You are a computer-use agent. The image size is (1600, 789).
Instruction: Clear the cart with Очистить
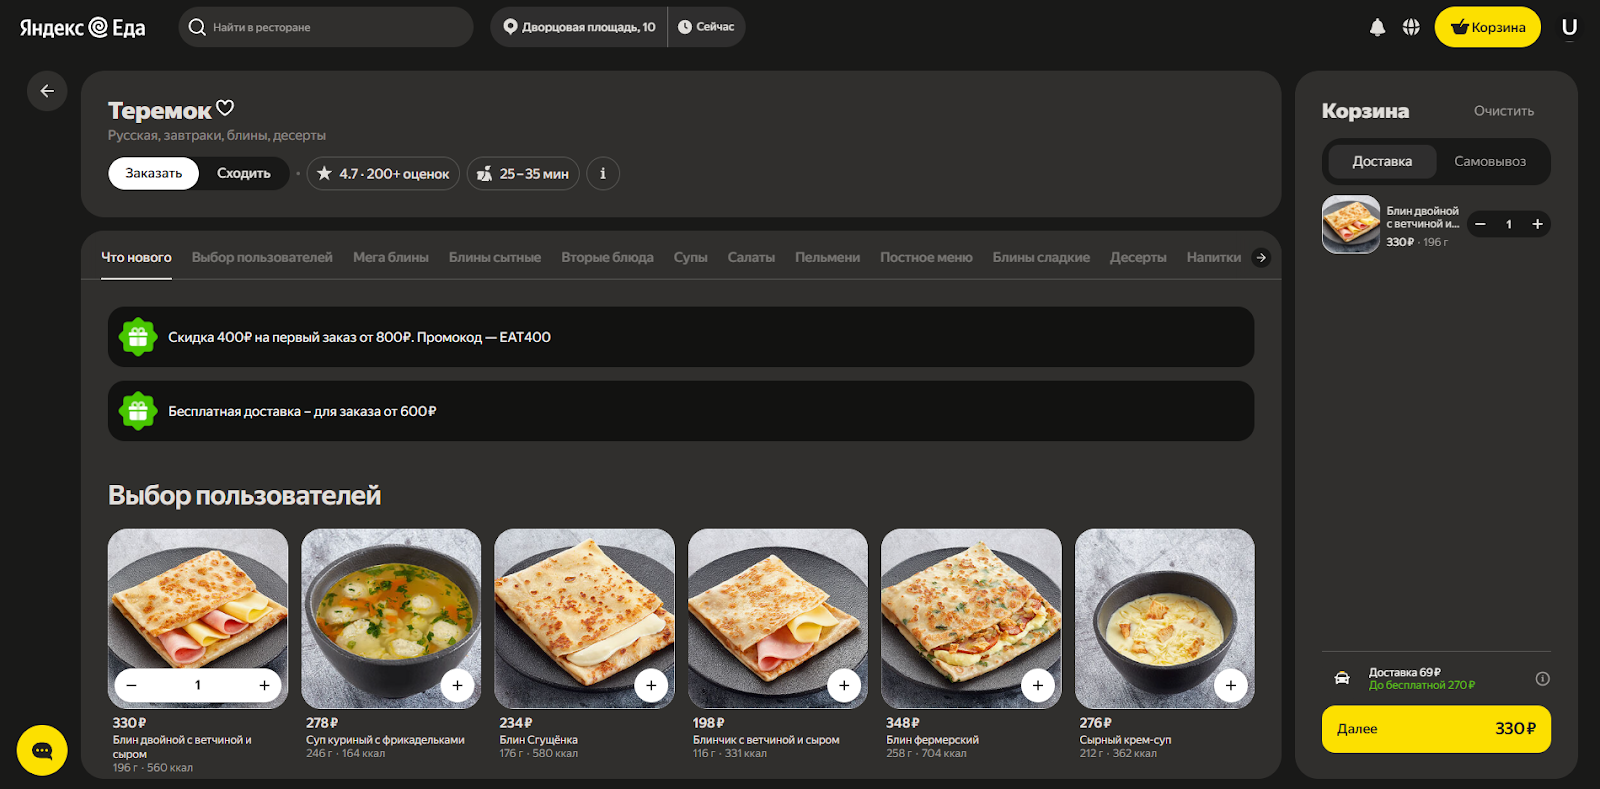1504,111
